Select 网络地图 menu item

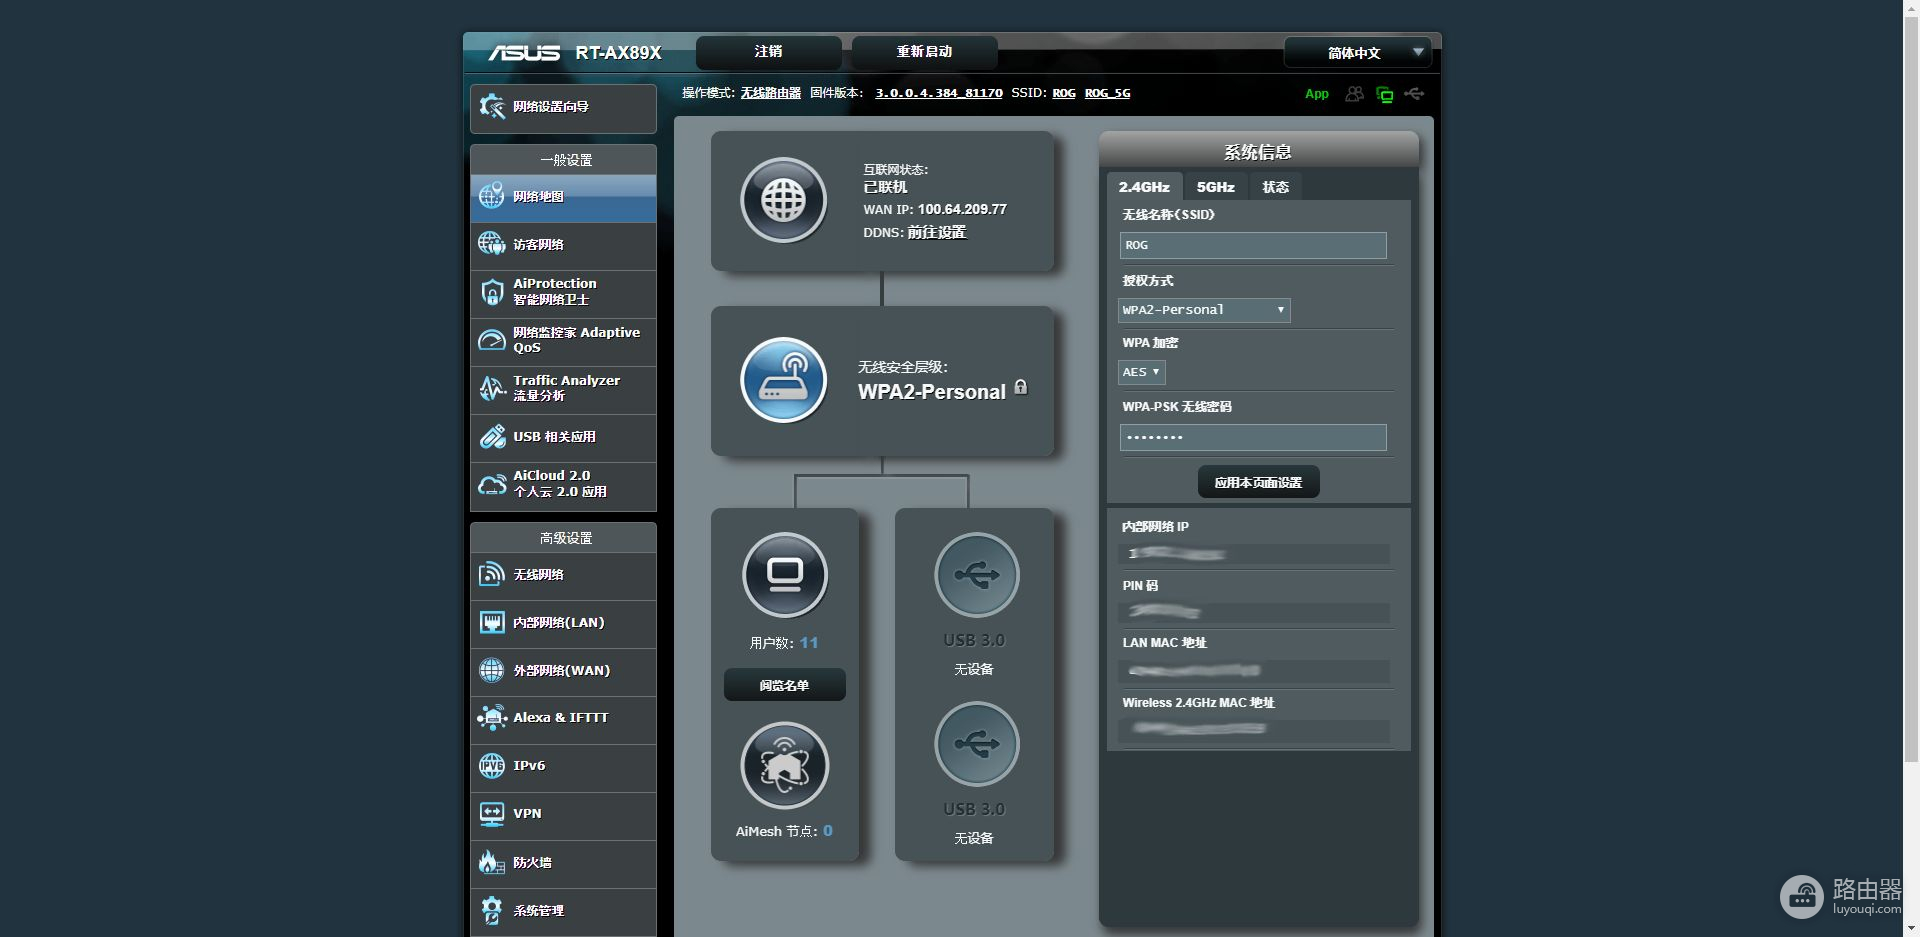coord(563,197)
